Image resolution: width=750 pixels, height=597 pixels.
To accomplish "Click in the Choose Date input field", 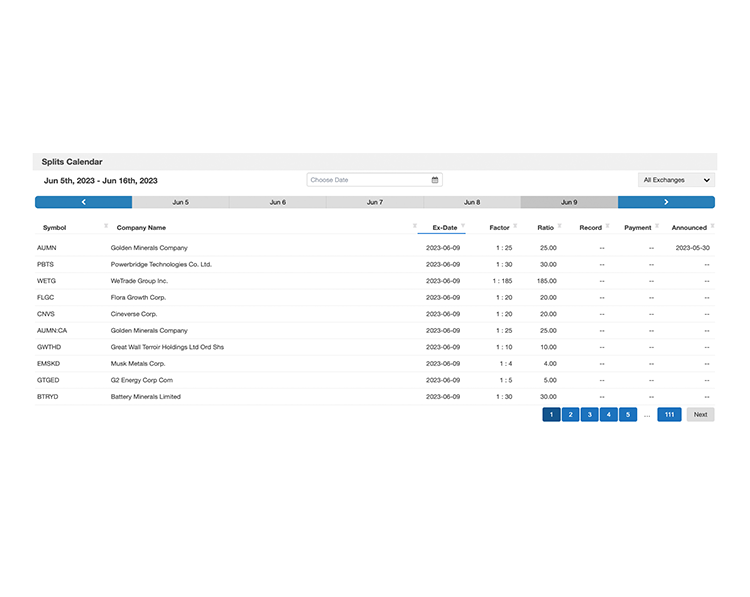I will tap(367, 180).
